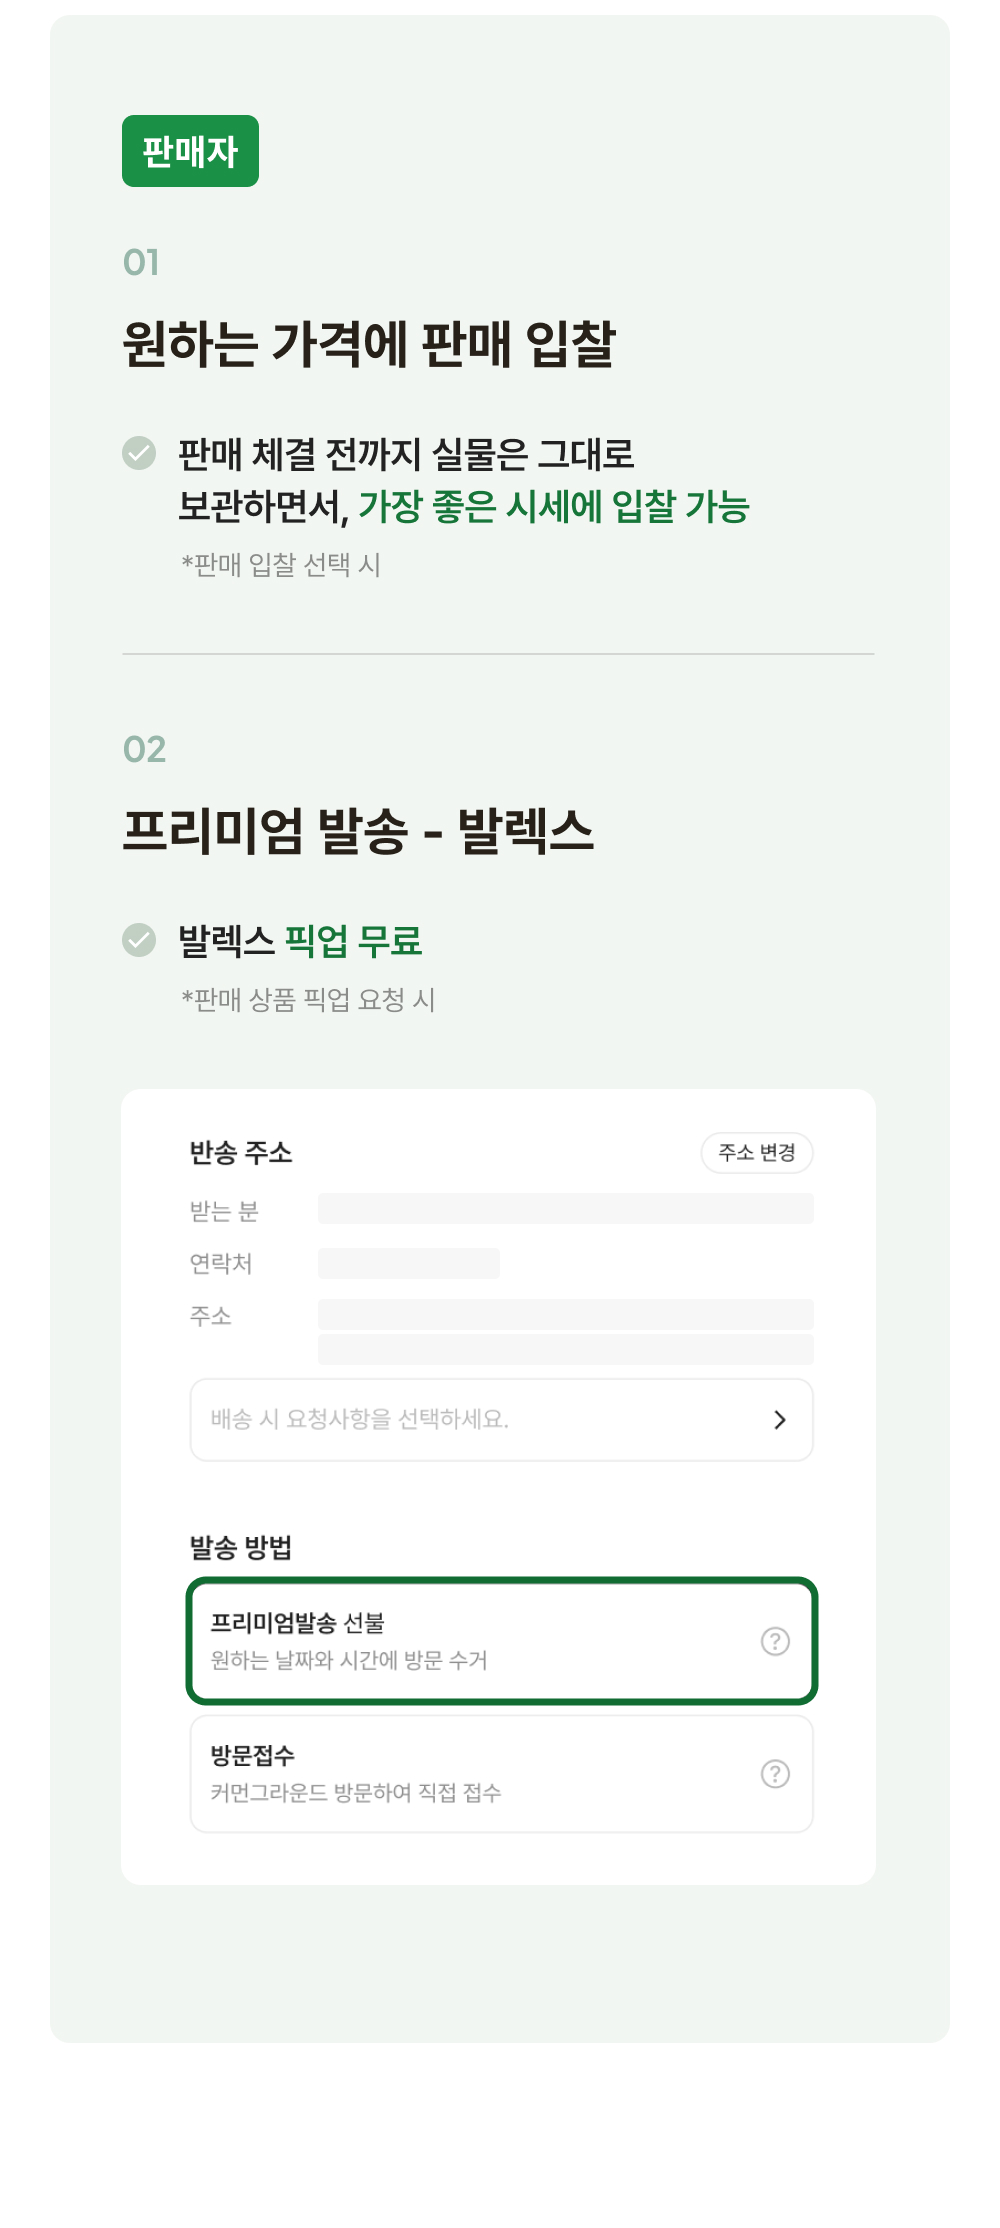Click heading 원하는 가격에 판매 입찰

click(x=368, y=344)
